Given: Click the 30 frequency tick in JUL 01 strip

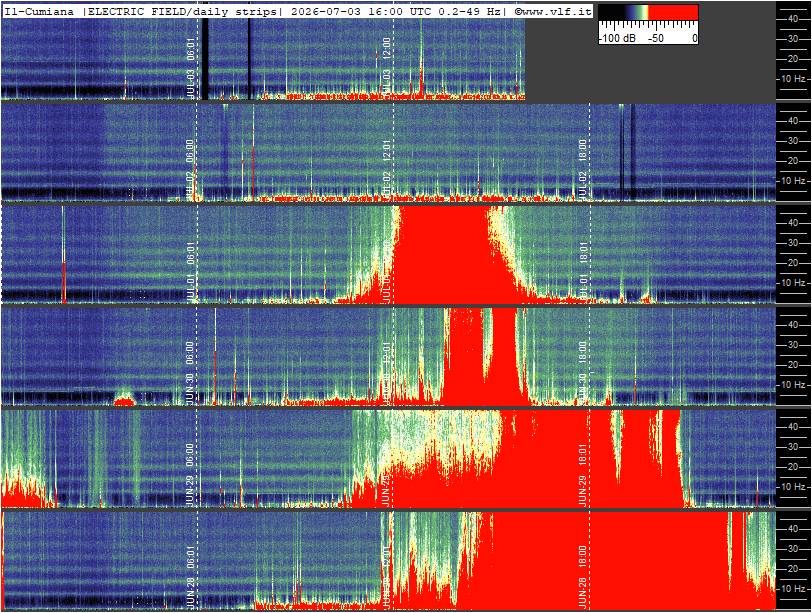Looking at the screenshot, I should coord(792,243).
